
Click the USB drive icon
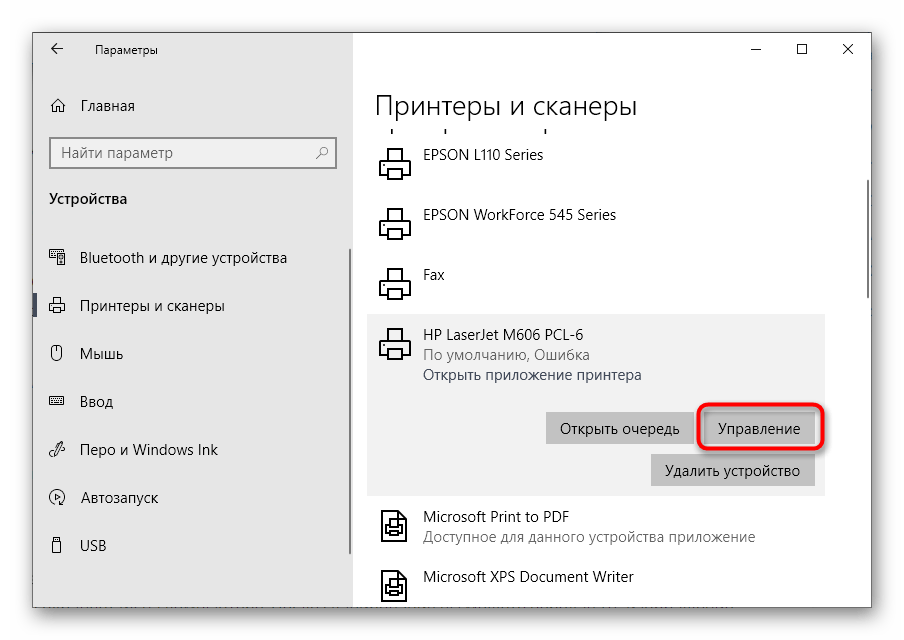click(x=59, y=546)
